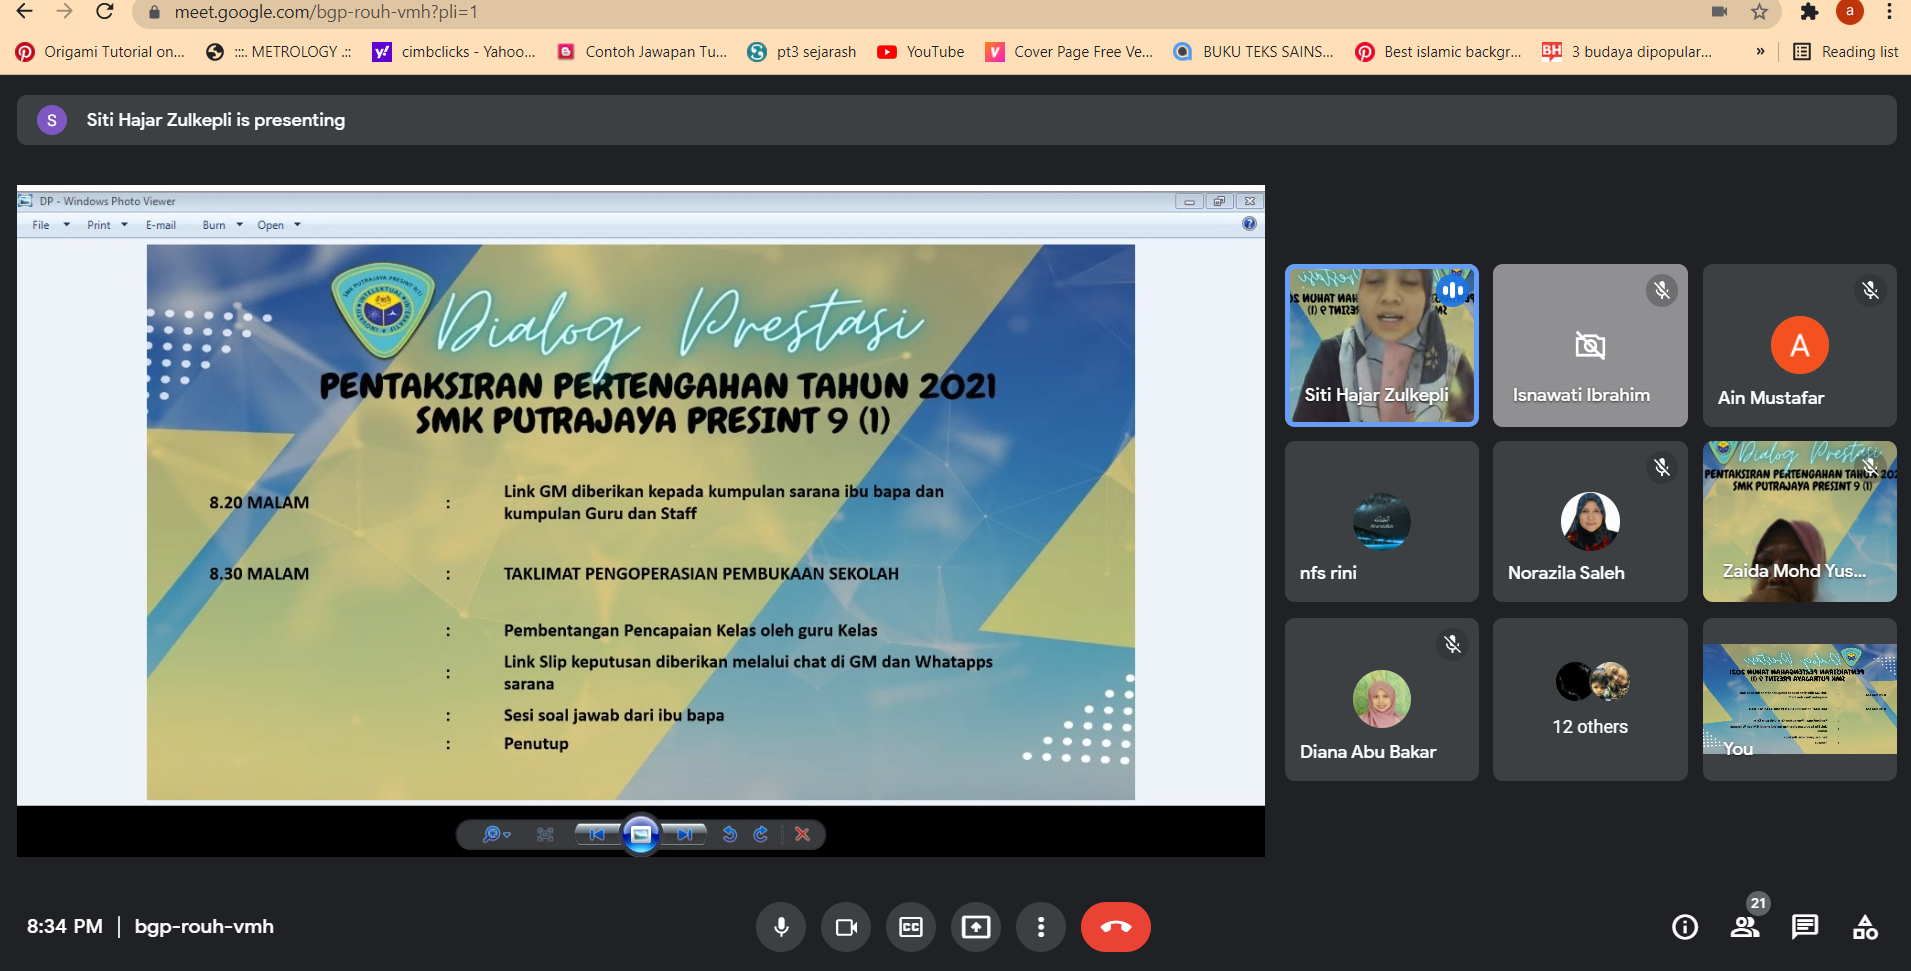
Task: Open the browser Extensions puzzle icon
Action: click(1809, 12)
